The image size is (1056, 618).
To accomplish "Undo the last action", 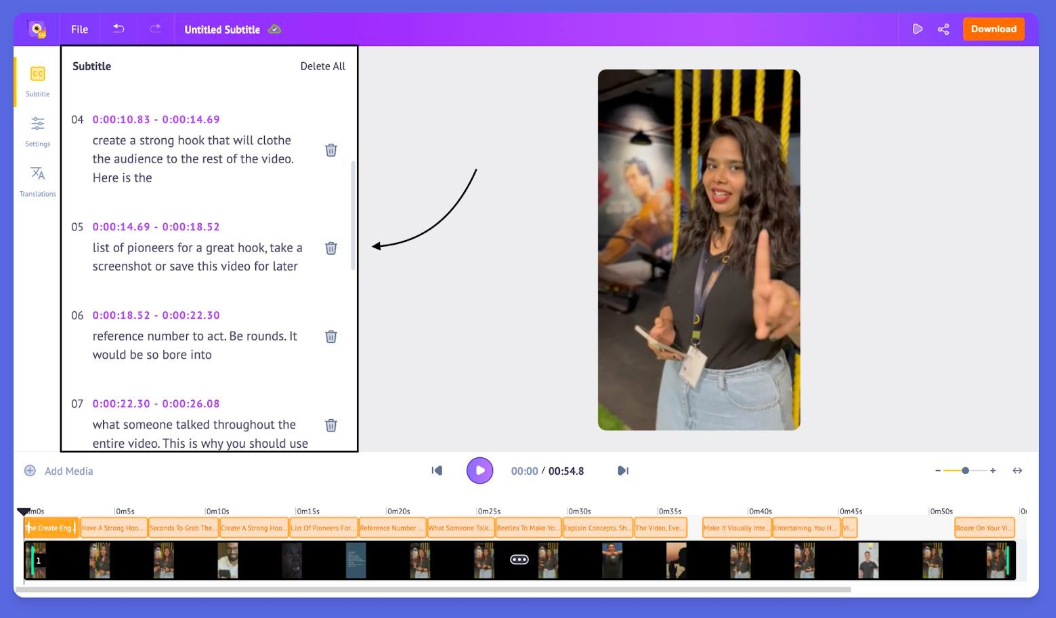I will click(x=119, y=28).
